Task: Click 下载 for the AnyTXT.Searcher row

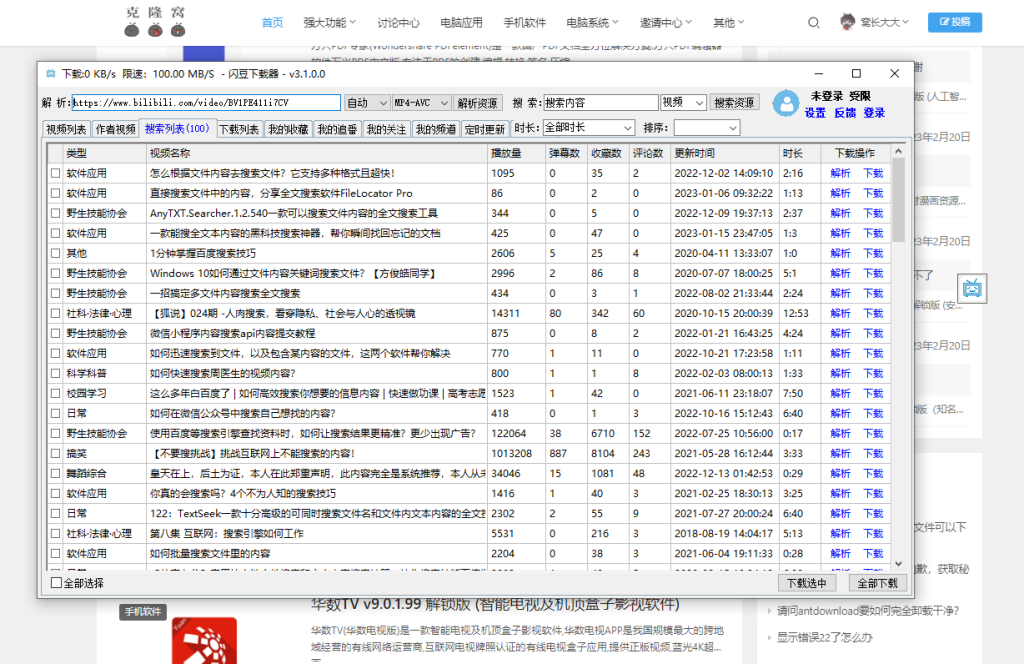Action: pos(873,213)
